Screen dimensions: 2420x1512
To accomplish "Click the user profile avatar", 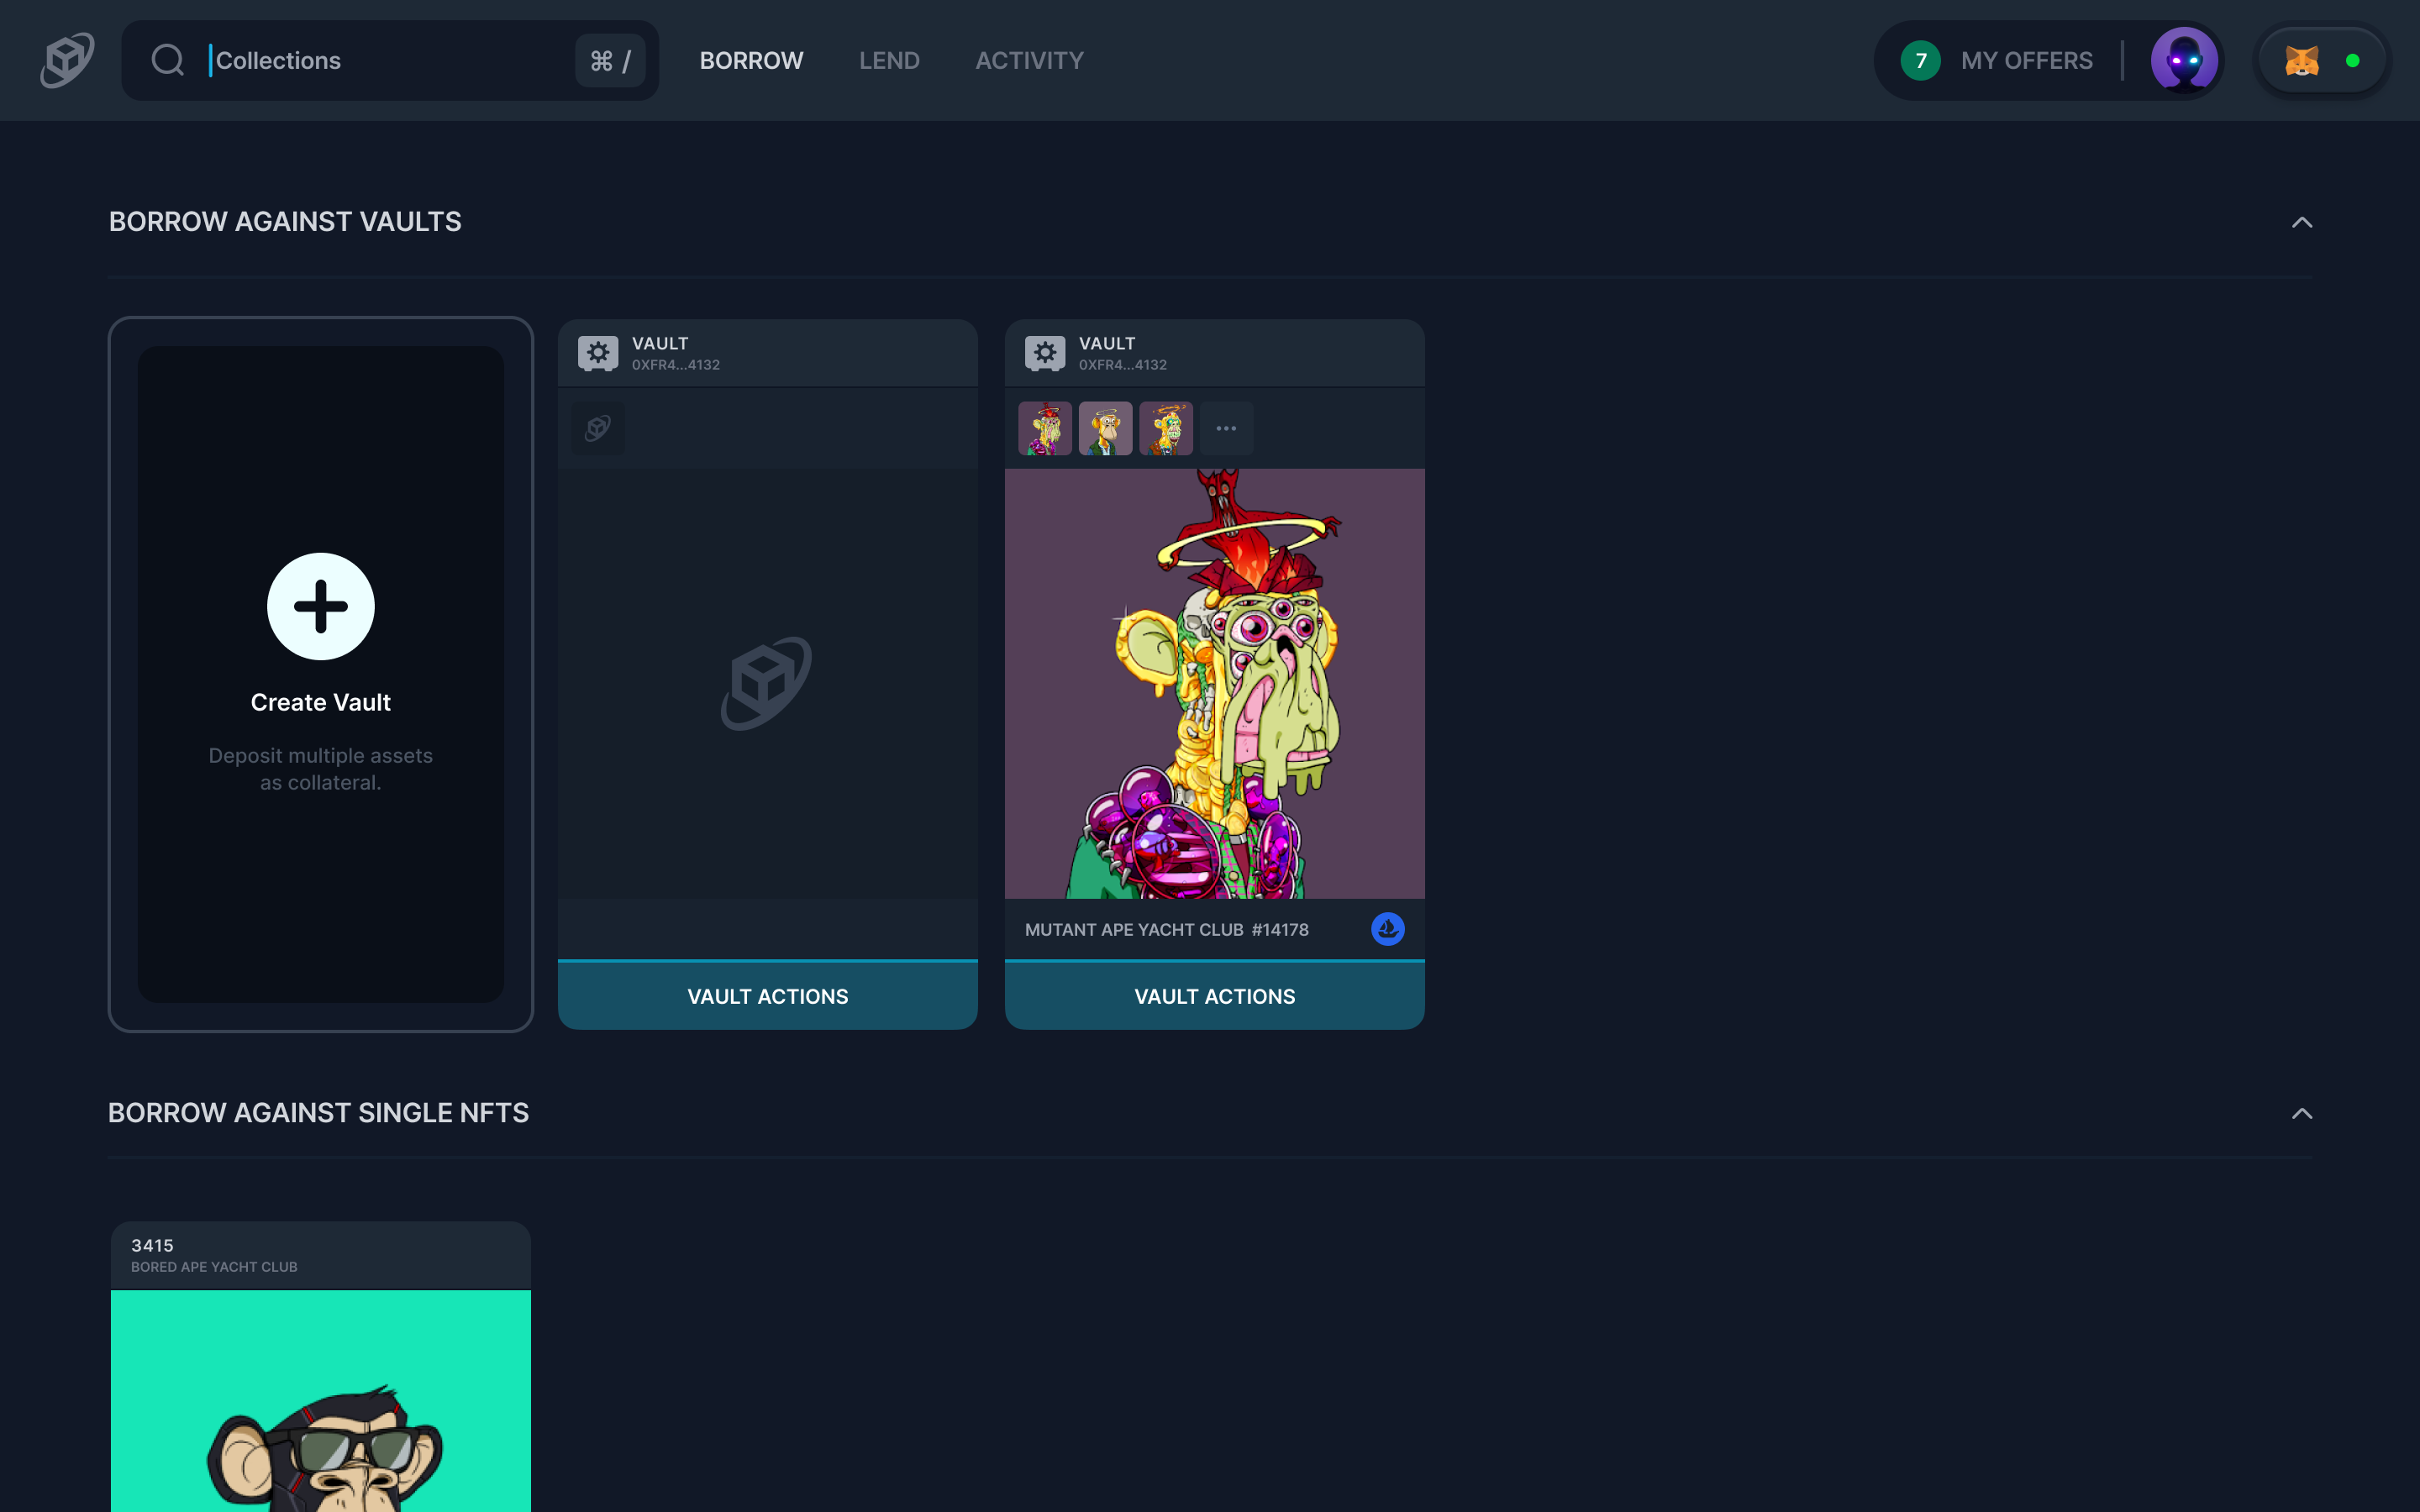I will pyautogui.click(x=2184, y=61).
